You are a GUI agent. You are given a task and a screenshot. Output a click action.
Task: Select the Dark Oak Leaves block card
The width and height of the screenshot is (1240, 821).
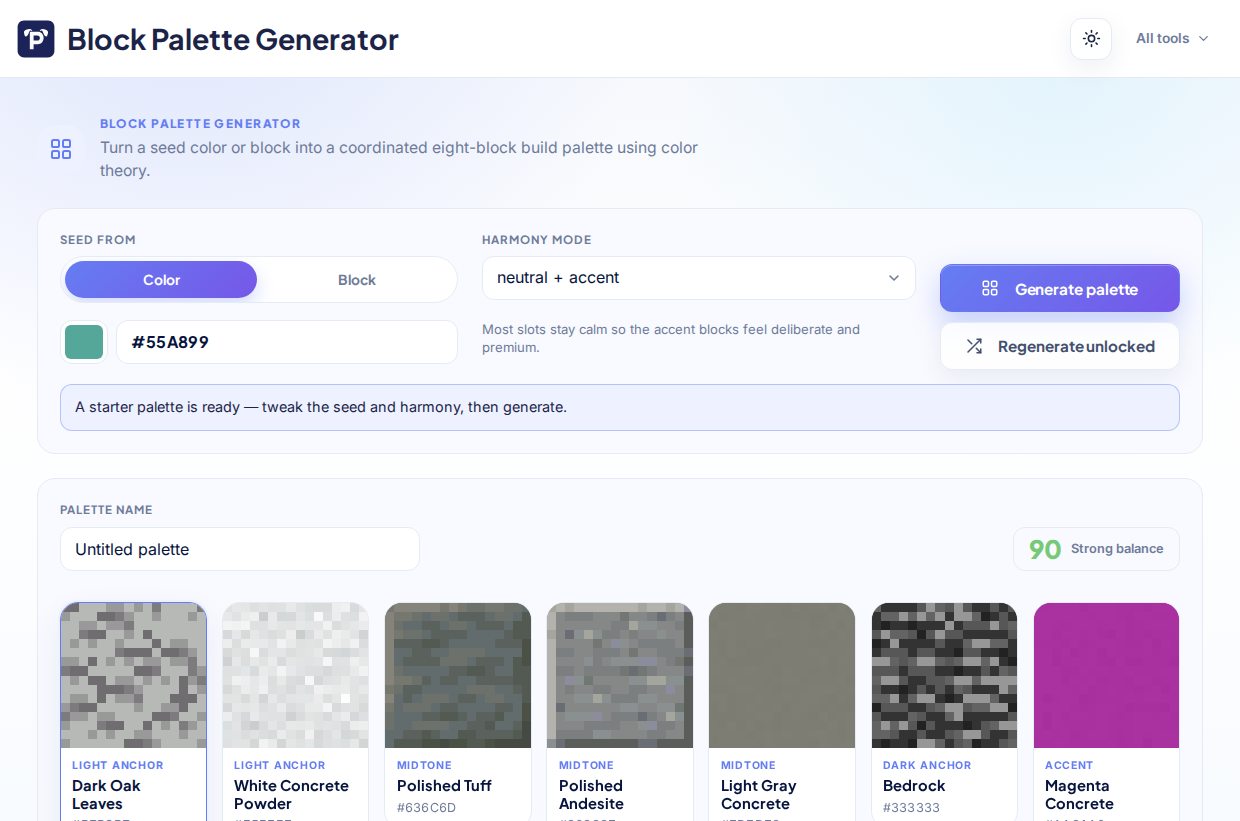tap(133, 711)
